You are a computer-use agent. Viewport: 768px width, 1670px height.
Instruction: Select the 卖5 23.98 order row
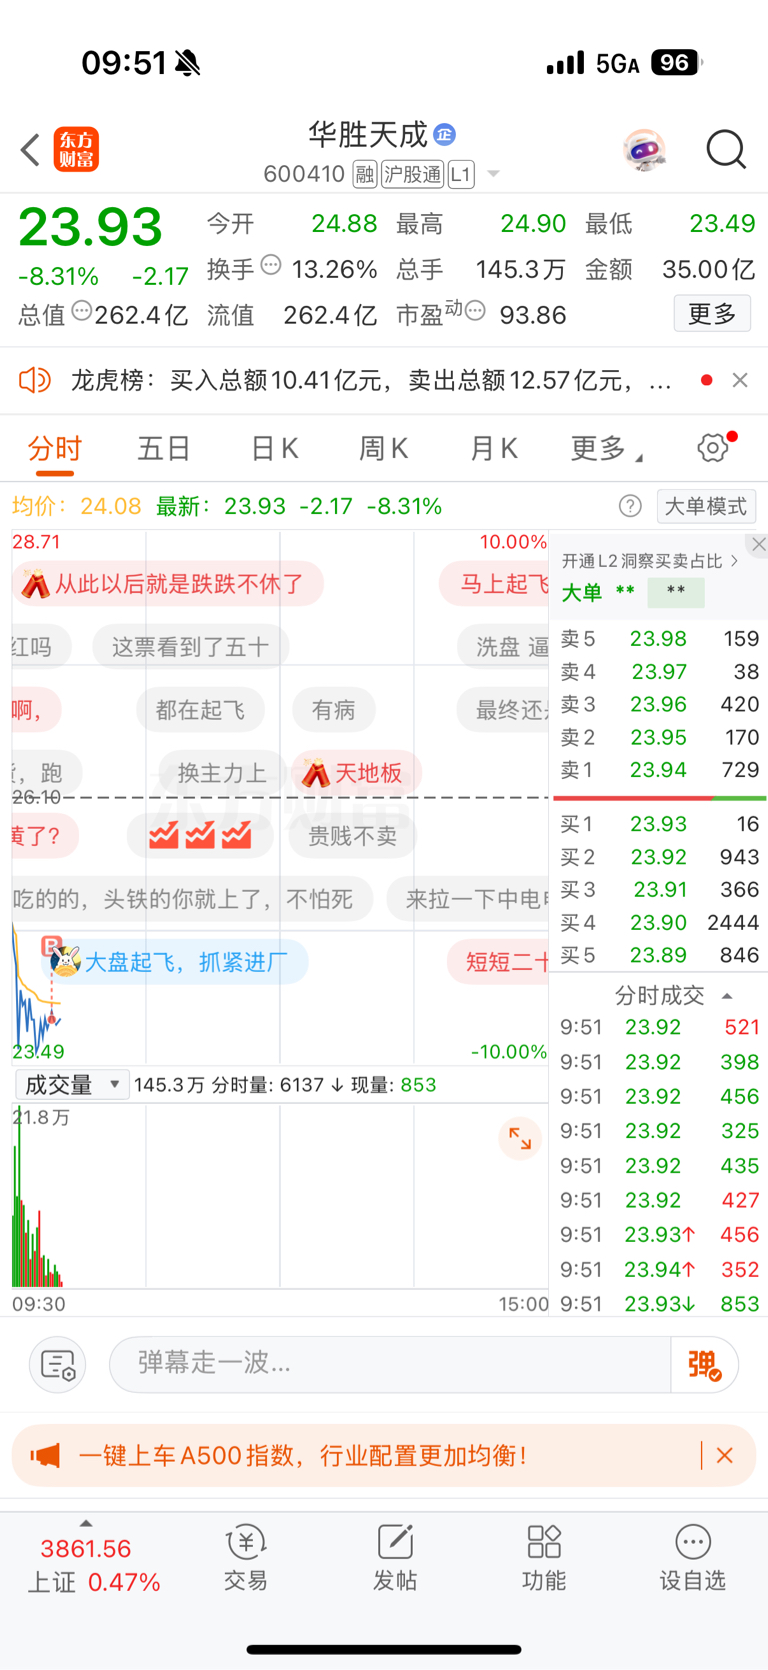(659, 638)
